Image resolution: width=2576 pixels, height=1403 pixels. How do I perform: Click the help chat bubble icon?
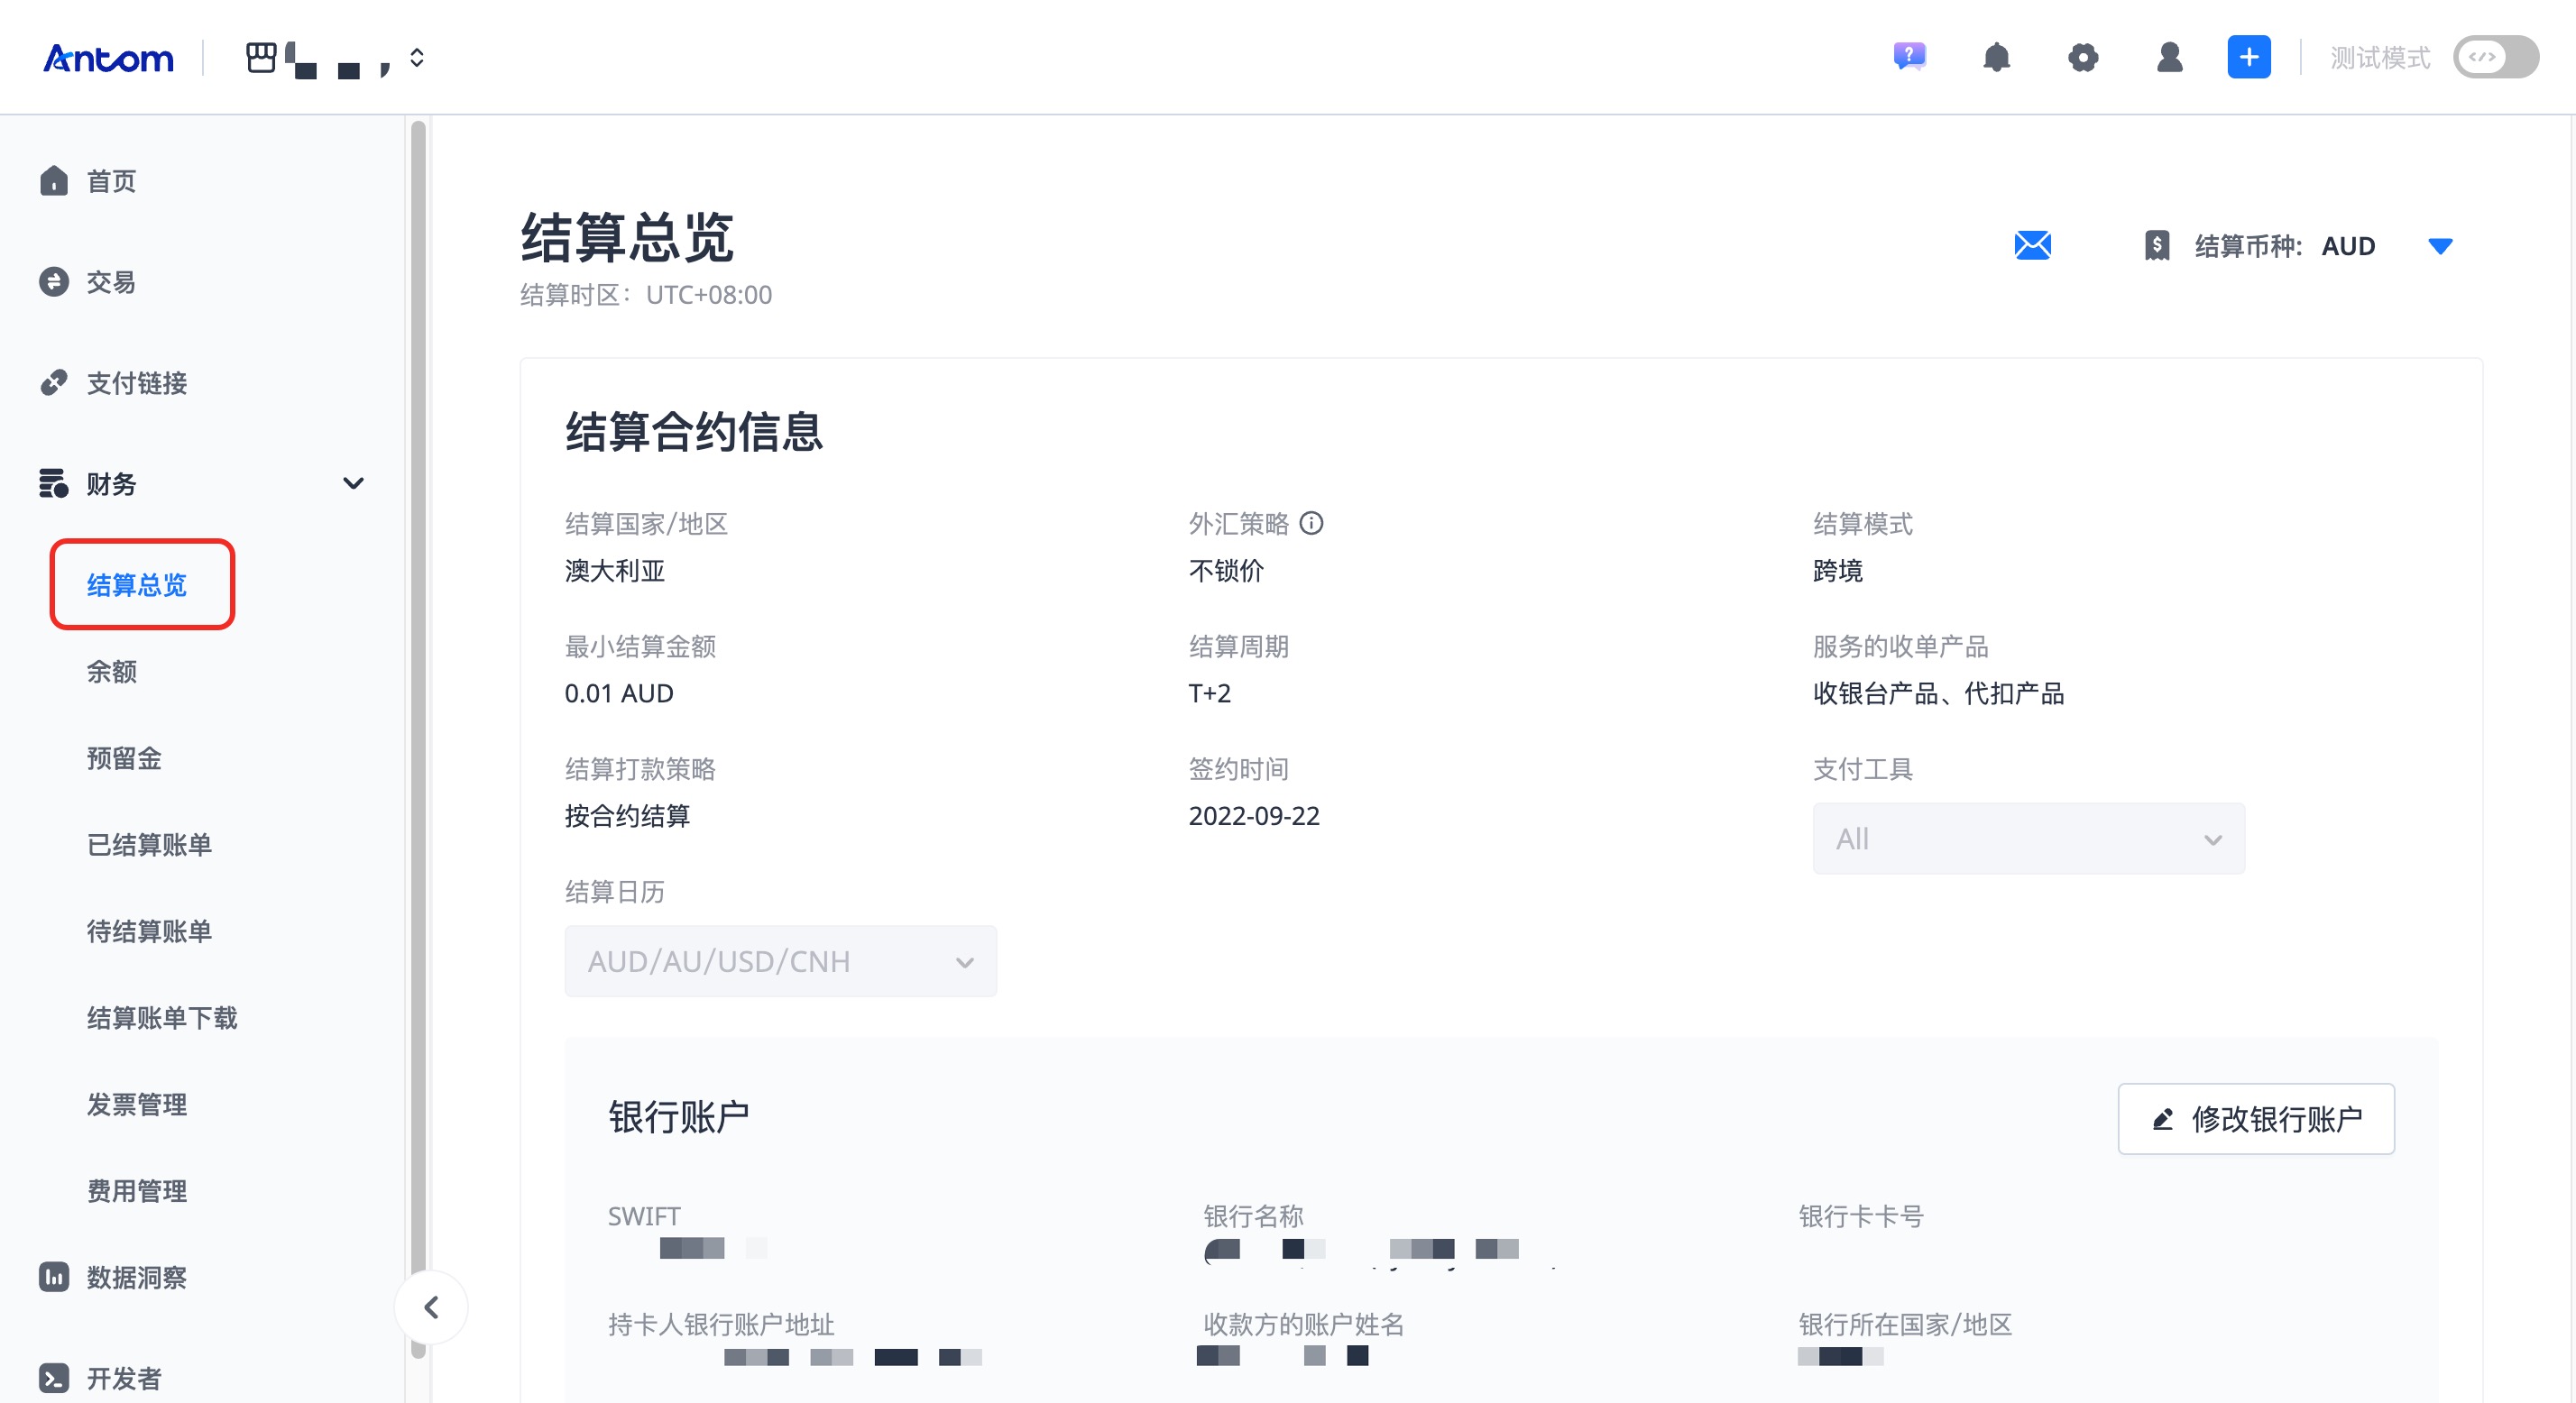1910,57
